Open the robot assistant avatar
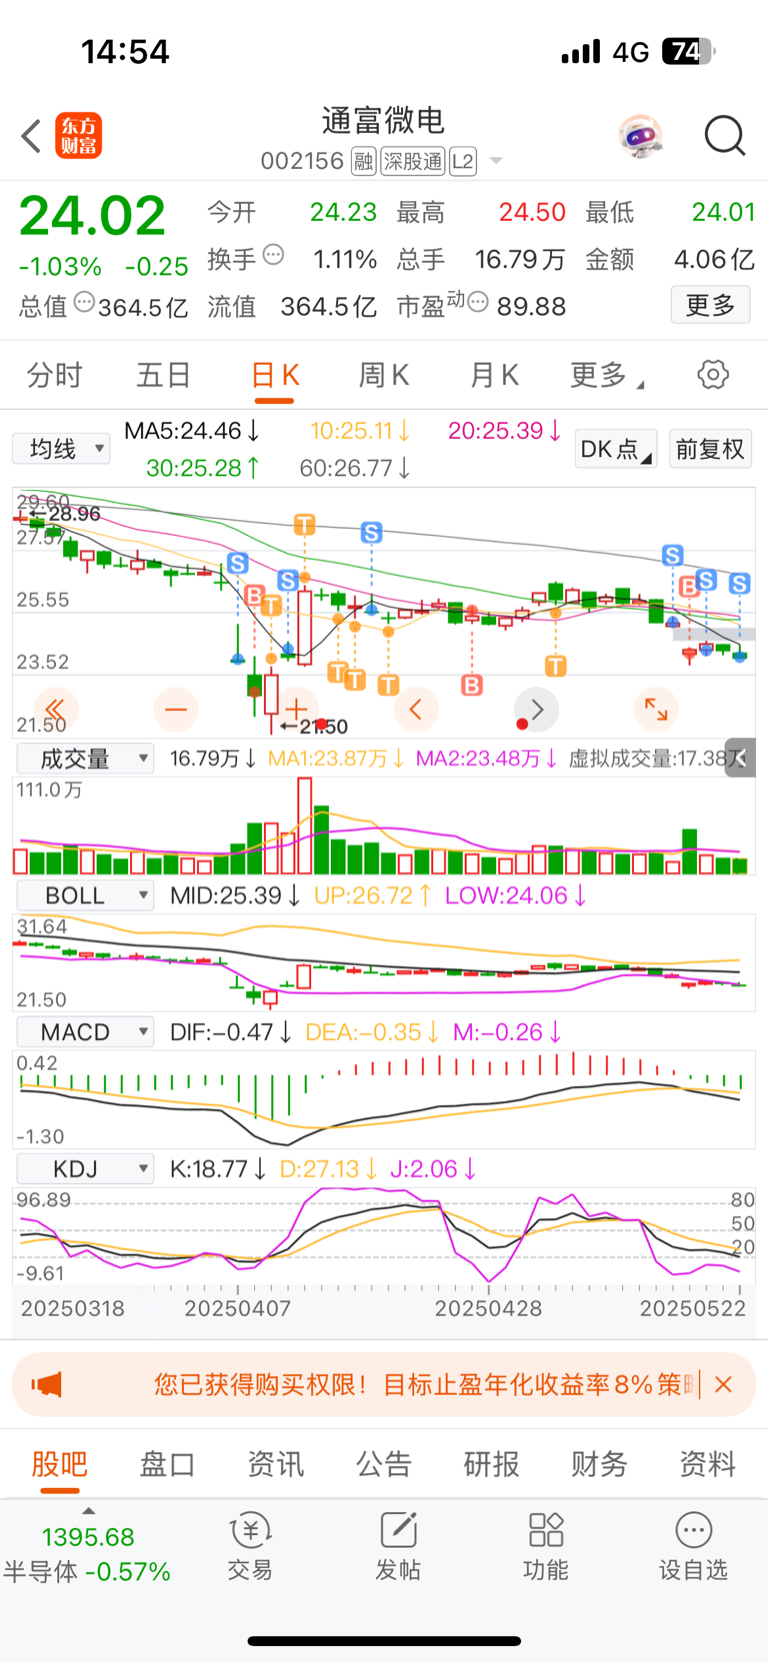Image resolution: width=768 pixels, height=1663 pixels. (641, 136)
